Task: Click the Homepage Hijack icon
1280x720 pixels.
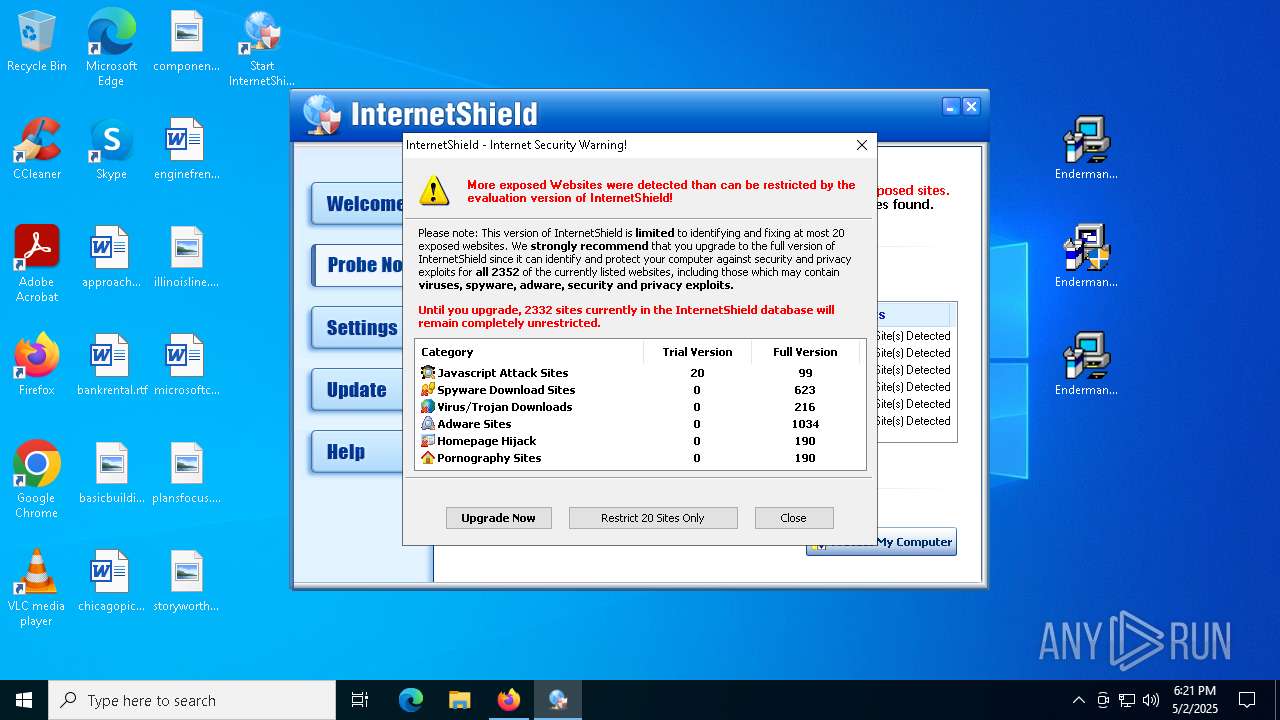Action: click(x=428, y=441)
